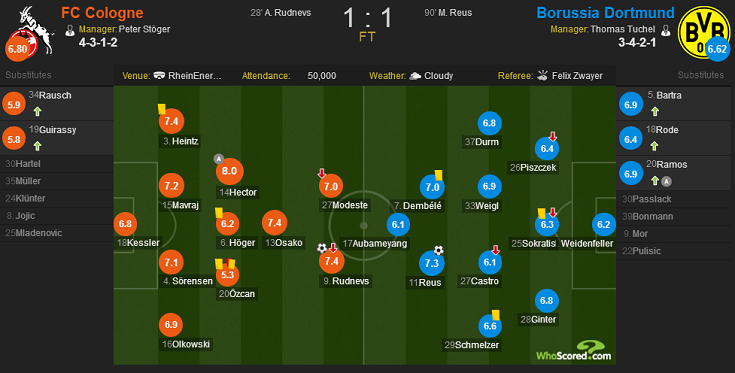Select Aubameyang's 6.1 rating bubble
This screenshot has height=373, width=735.
[398, 224]
